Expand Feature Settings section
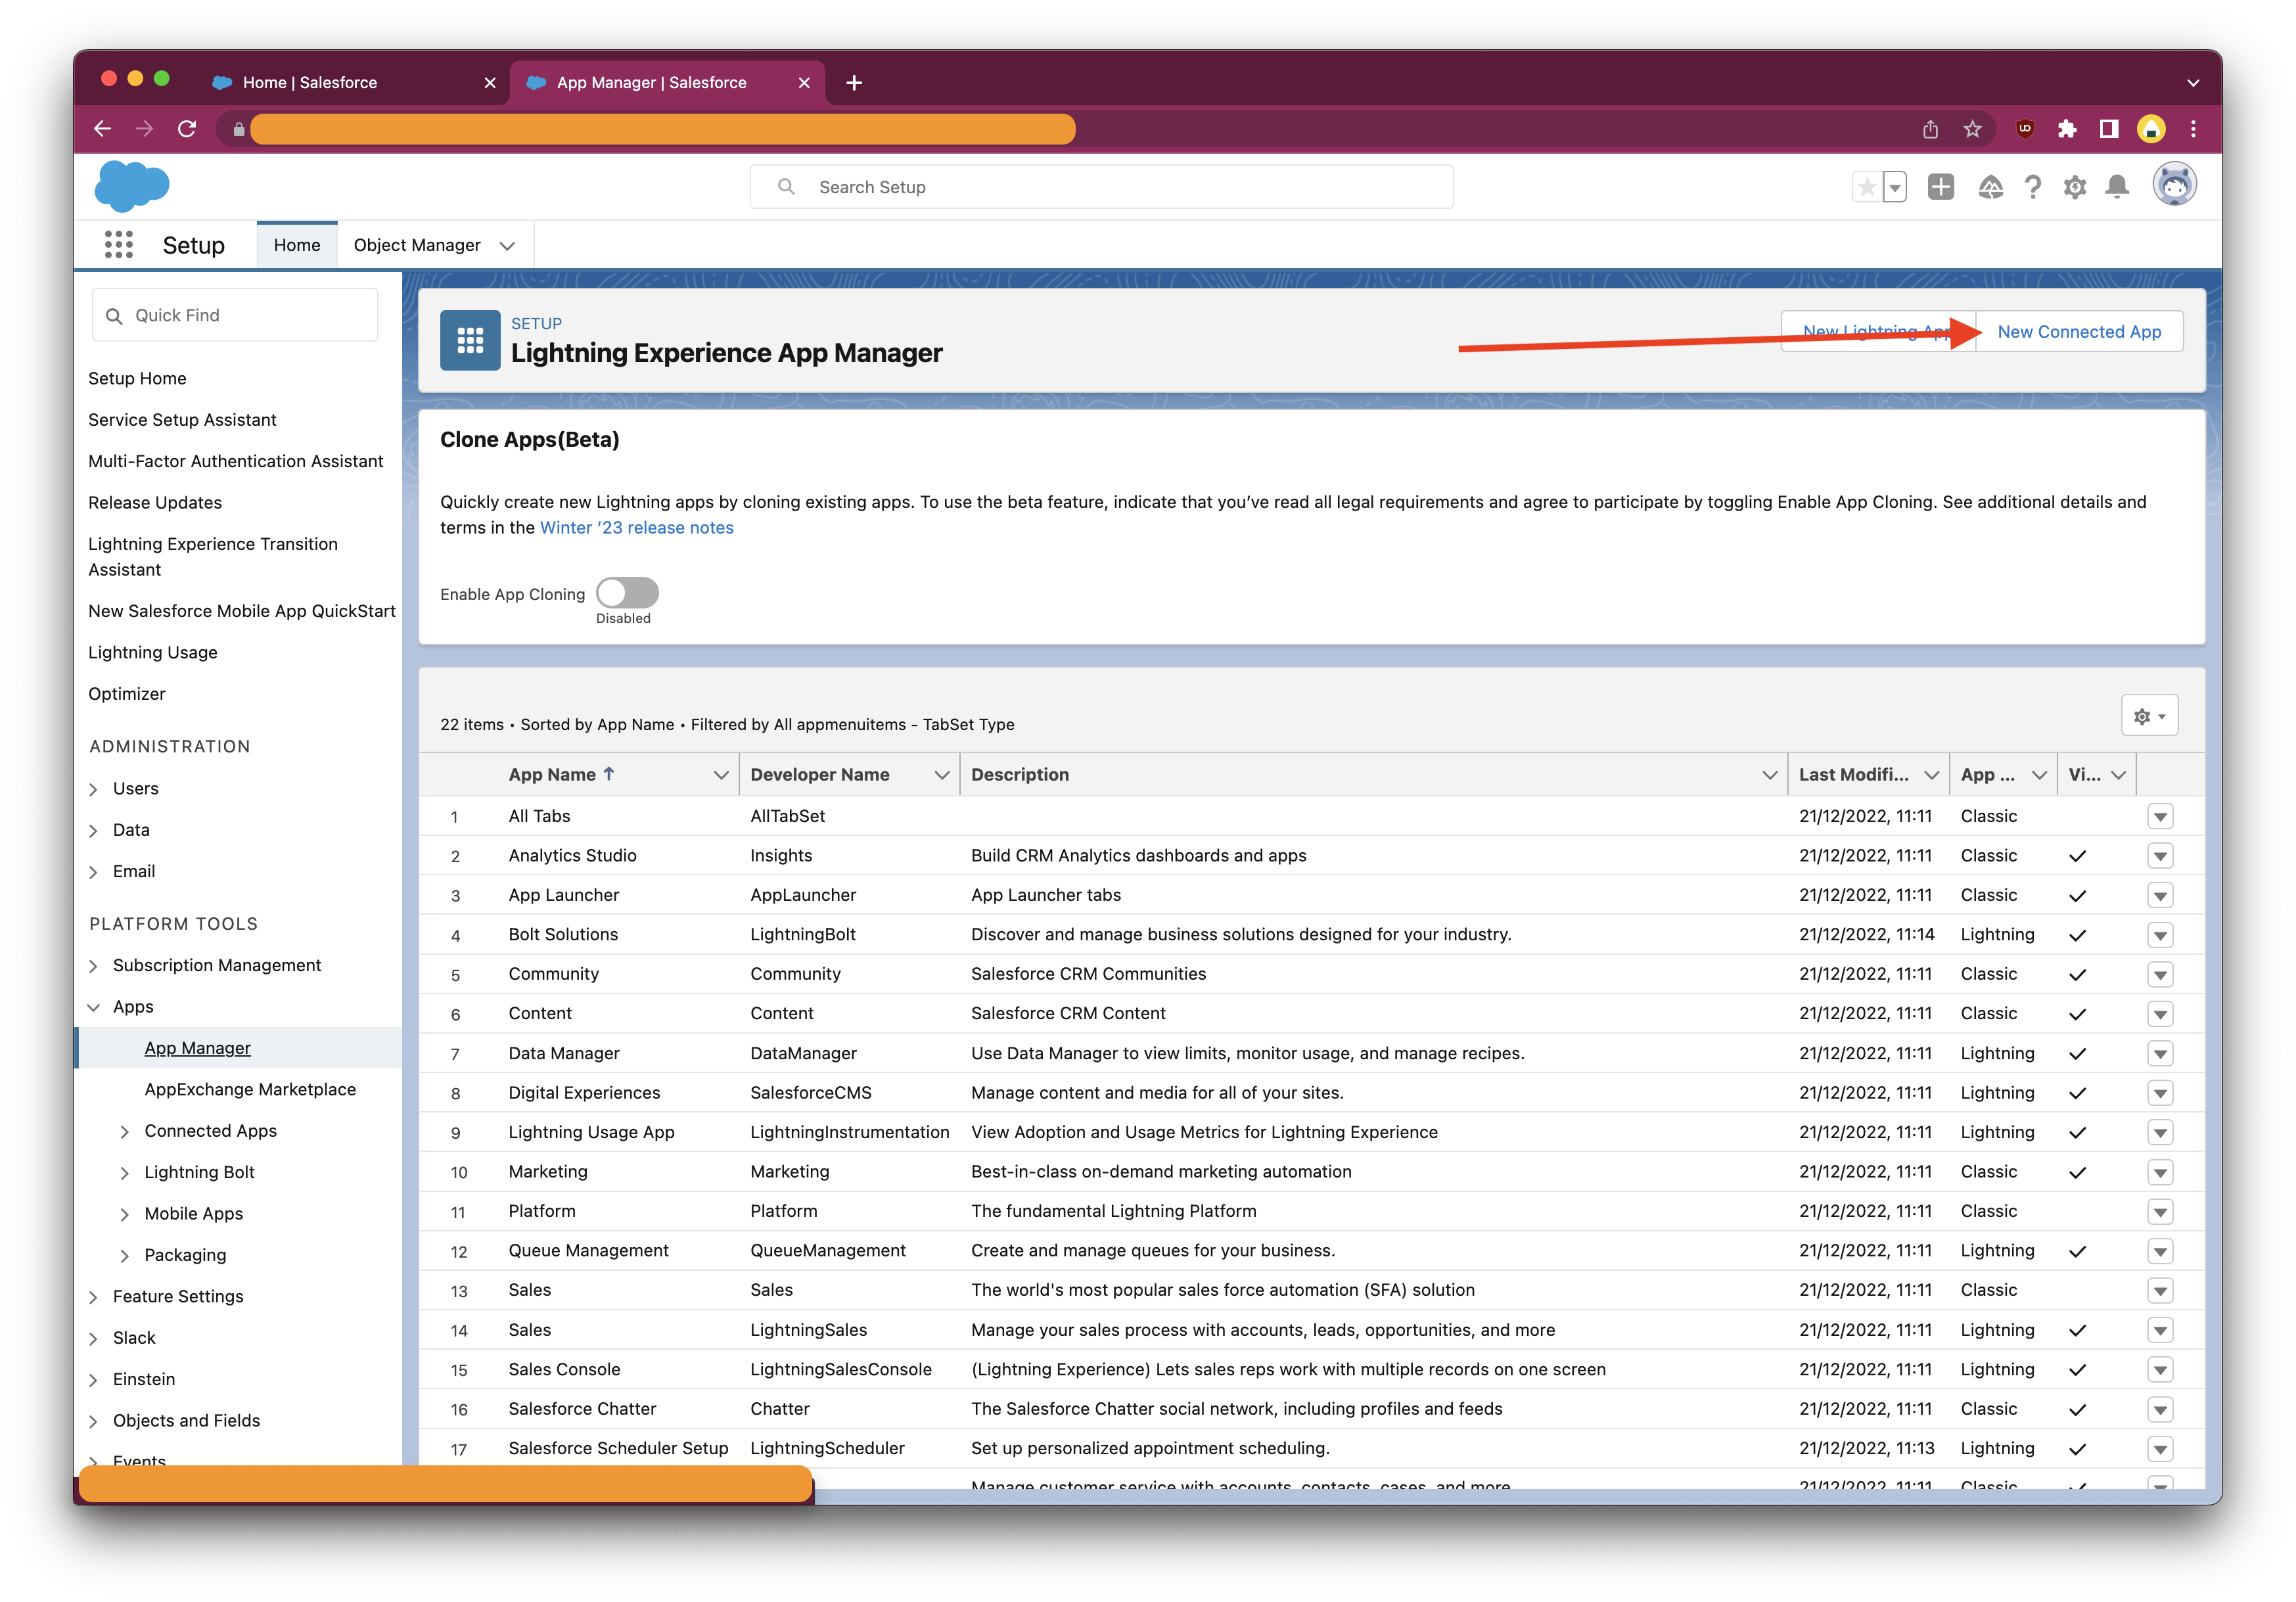2296x1602 pixels. [94, 1297]
